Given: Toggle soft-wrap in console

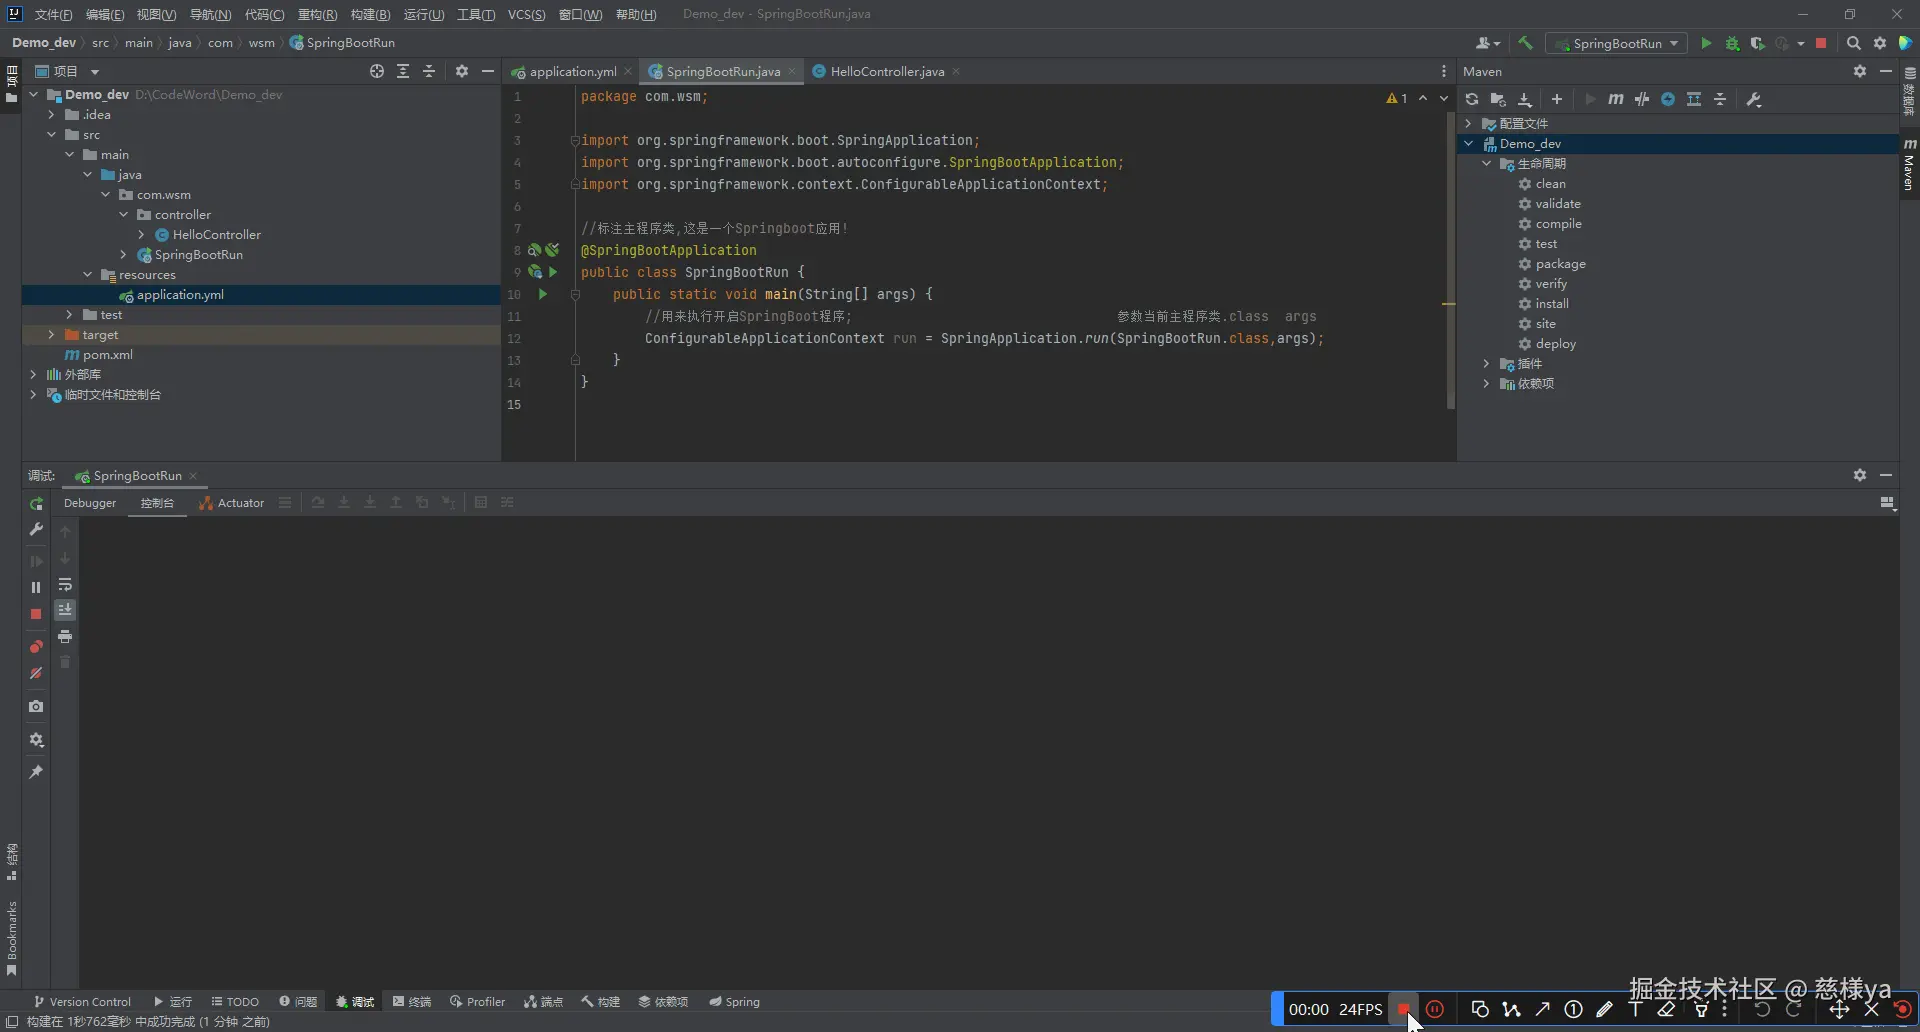Looking at the screenshot, I should 65,585.
